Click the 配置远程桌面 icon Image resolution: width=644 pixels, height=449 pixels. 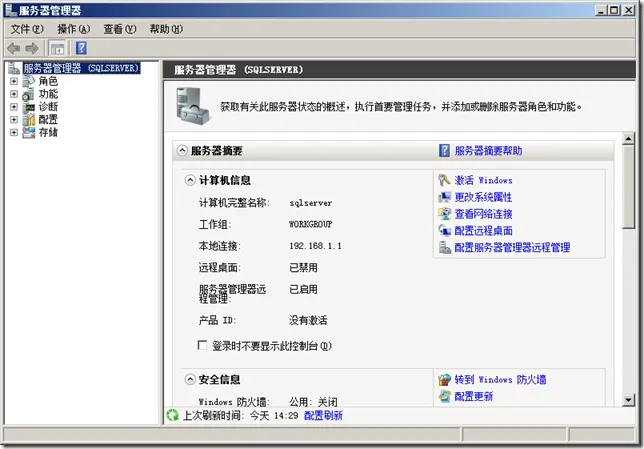444,230
